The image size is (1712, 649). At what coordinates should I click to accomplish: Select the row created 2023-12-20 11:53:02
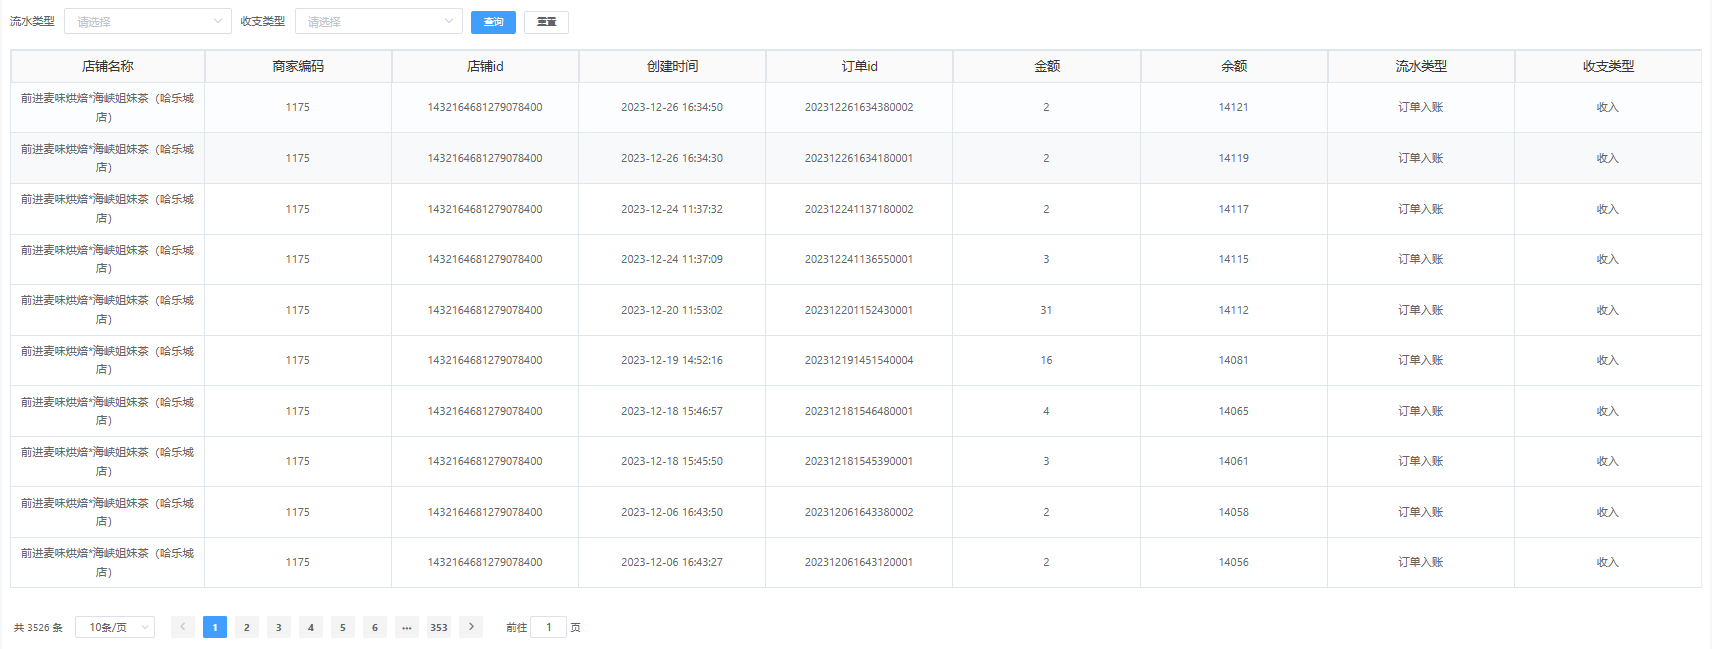(x=672, y=310)
